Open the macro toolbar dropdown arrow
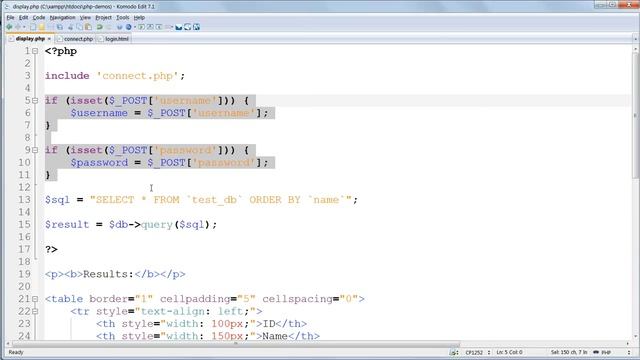The image size is (640, 360). [x=172, y=27]
